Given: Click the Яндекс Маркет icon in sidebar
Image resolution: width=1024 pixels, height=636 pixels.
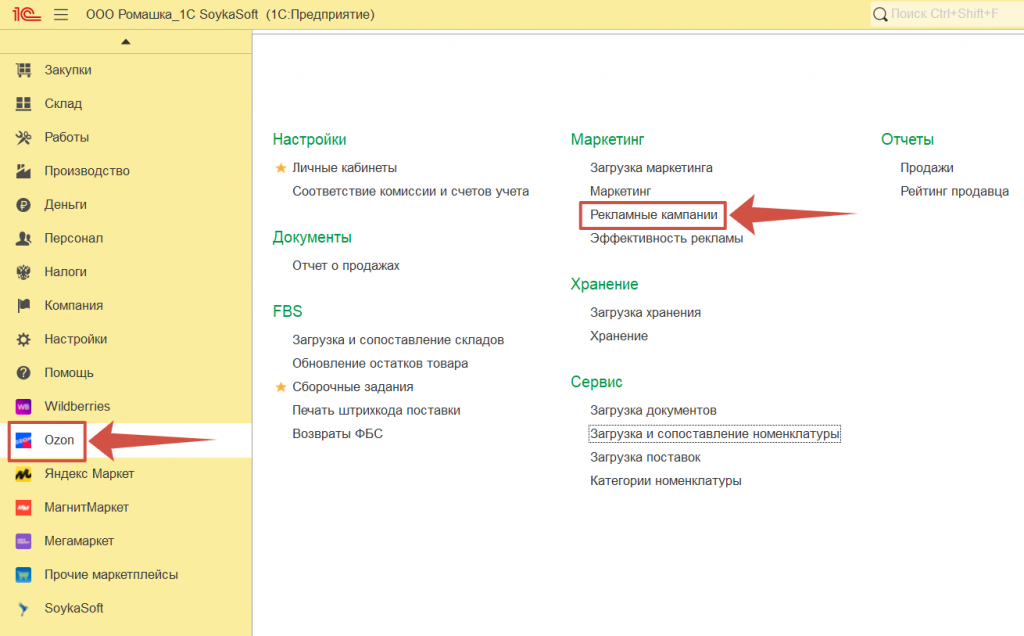Looking at the screenshot, I should click(x=24, y=474).
